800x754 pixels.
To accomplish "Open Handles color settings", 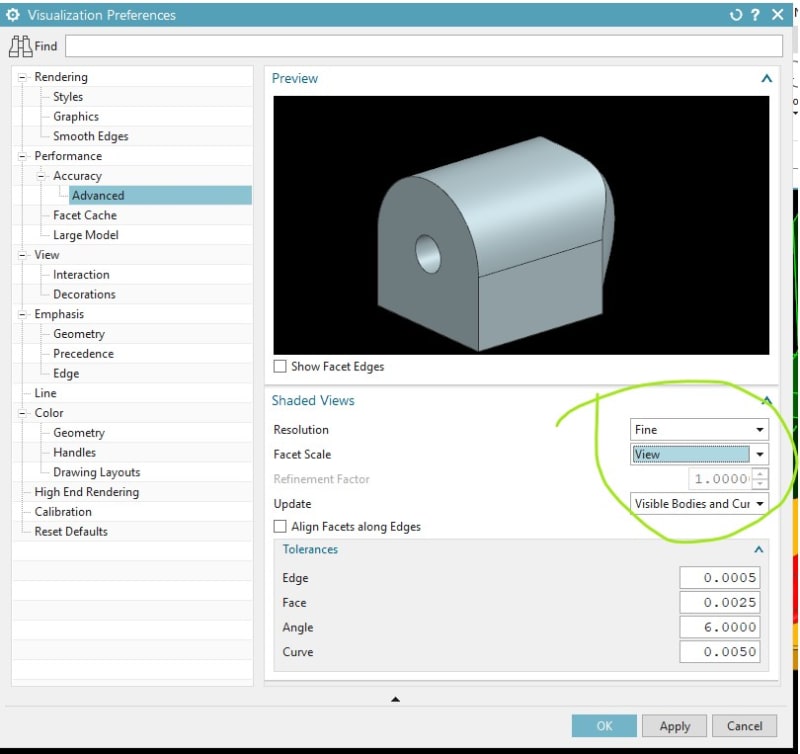I will pyautogui.click(x=74, y=453).
